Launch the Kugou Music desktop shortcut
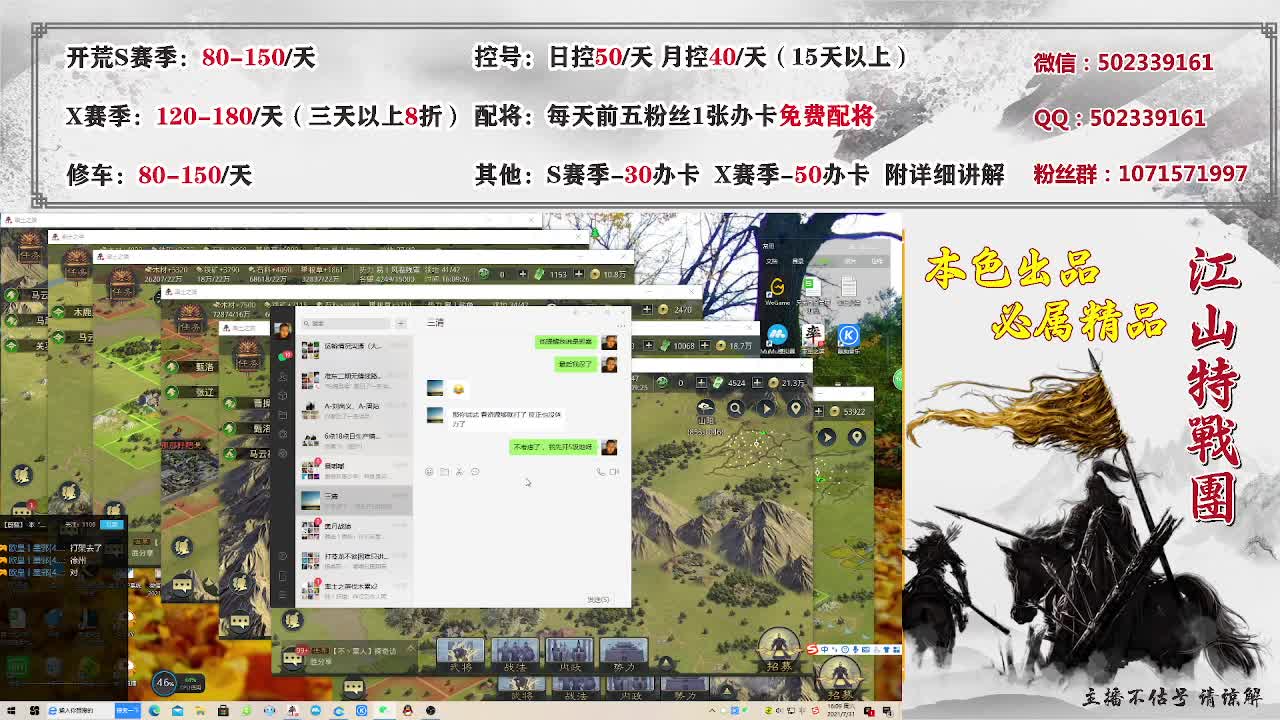Image resolution: width=1280 pixels, height=720 pixels. click(x=848, y=337)
